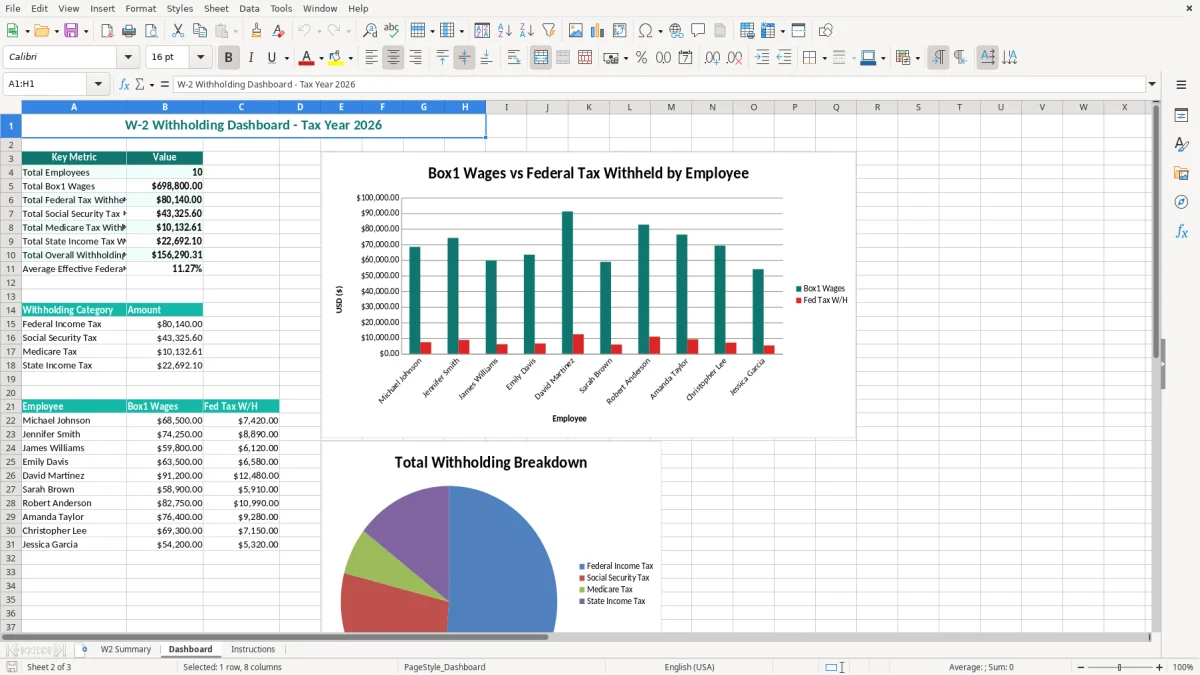The width and height of the screenshot is (1200, 675).
Task: Click the formula input line
Action: coord(658,84)
